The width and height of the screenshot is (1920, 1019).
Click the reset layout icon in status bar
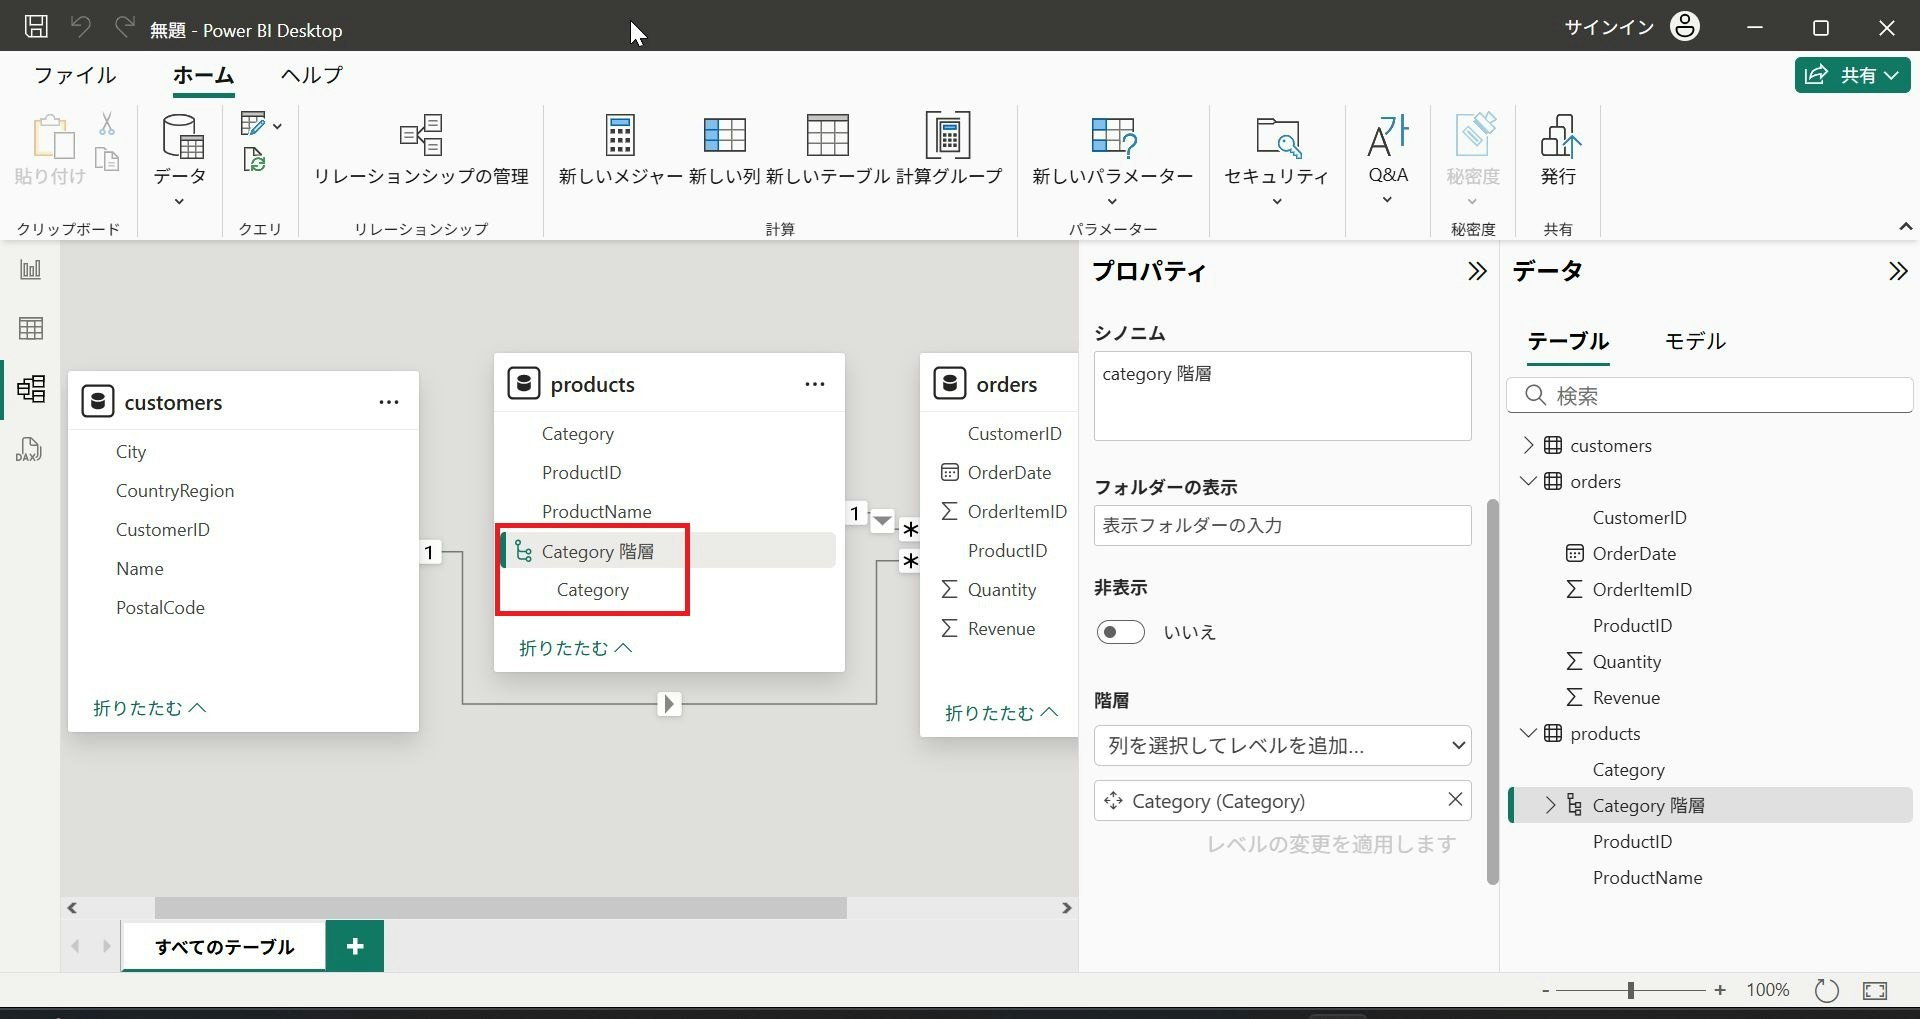[1827, 990]
